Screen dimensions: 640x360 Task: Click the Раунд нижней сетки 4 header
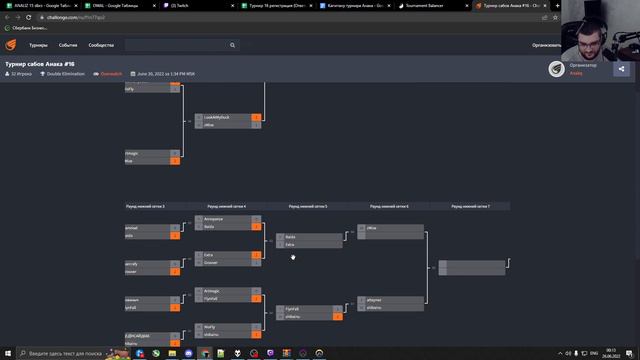[x=227, y=207]
